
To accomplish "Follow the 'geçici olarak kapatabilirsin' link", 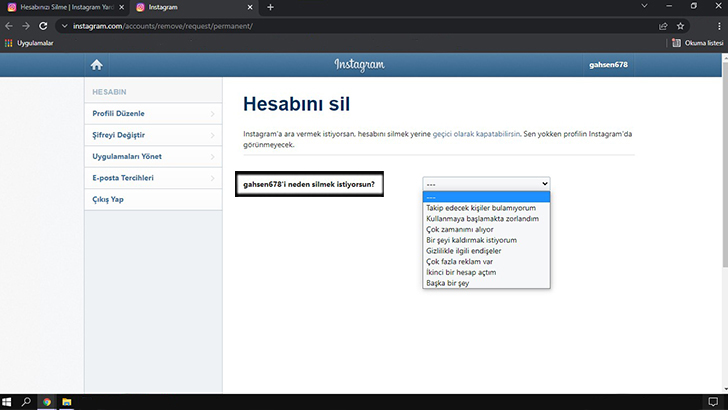I will (x=476, y=134).
